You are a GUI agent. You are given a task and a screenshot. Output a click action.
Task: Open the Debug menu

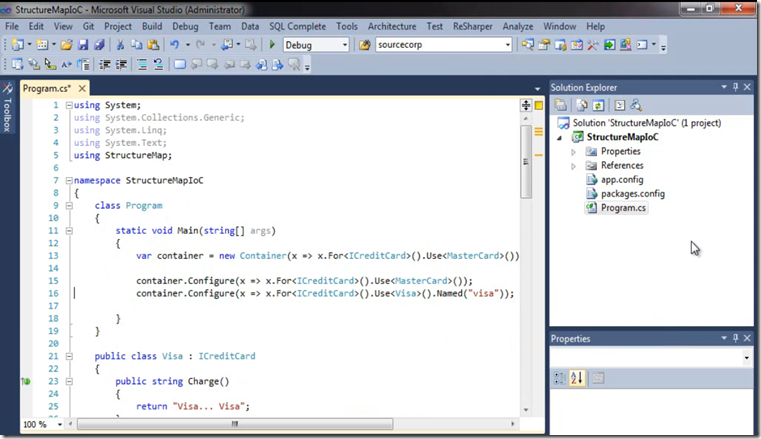point(185,26)
